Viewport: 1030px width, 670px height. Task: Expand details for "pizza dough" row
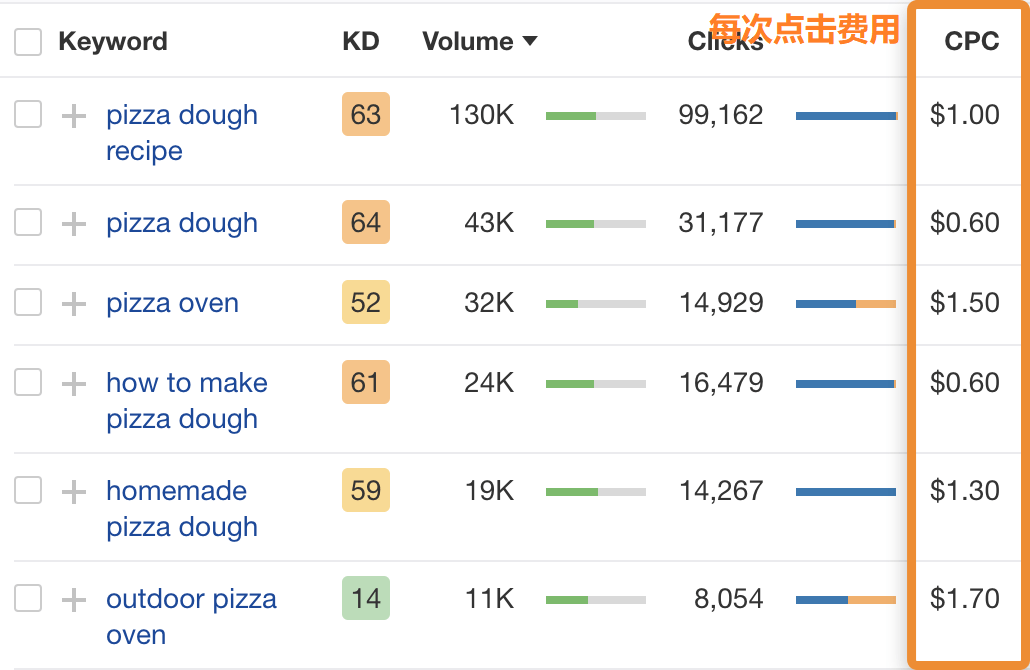pos(72,223)
